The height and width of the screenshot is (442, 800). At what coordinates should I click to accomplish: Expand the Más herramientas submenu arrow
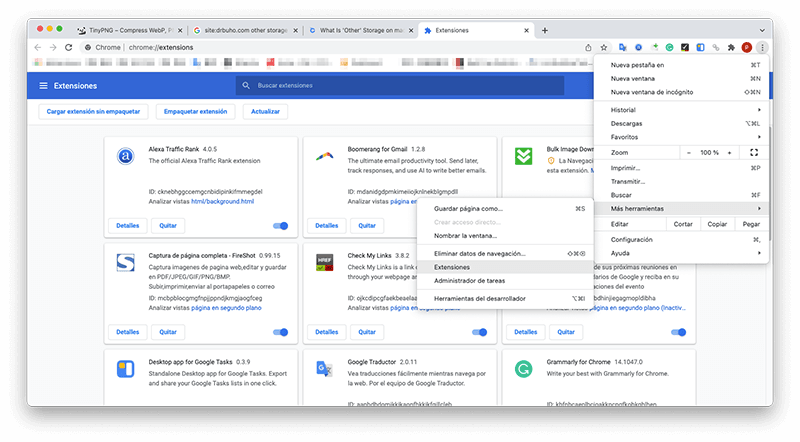point(759,209)
